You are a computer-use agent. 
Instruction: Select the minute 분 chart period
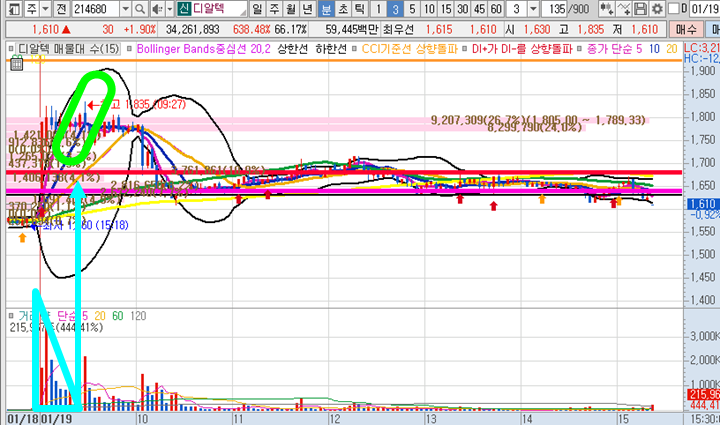click(x=326, y=9)
